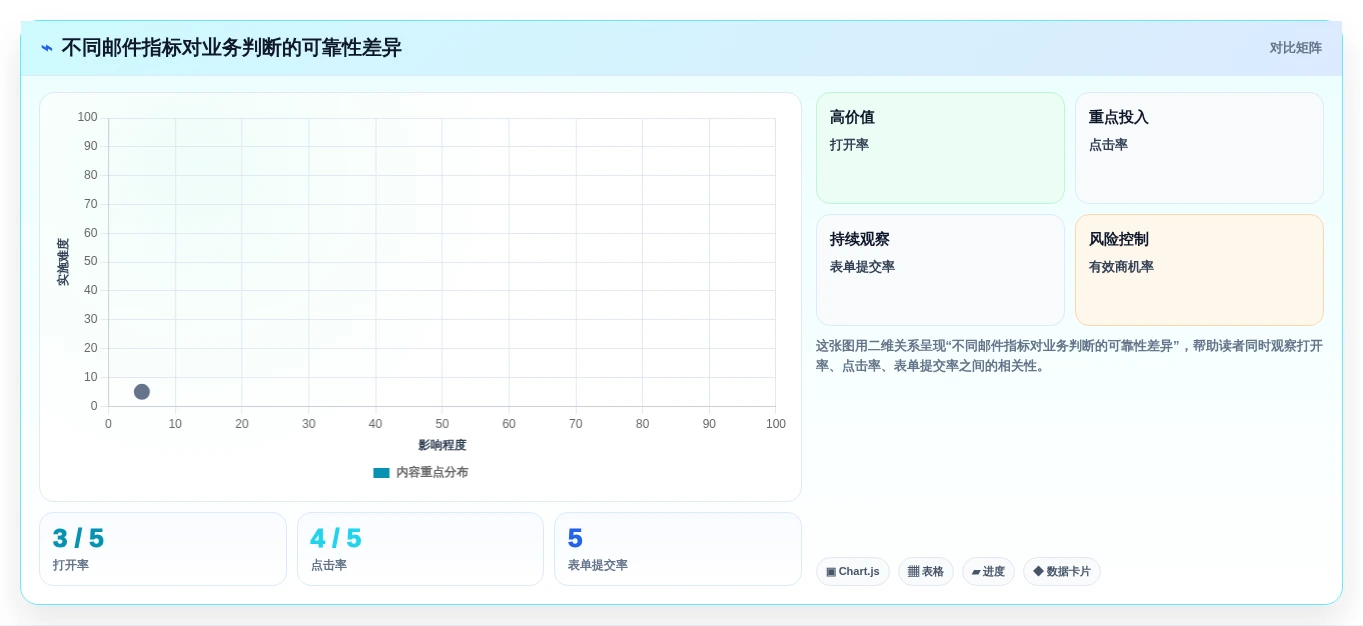Click the 表格 tag chip
Screen dimensions: 1363x626
926,572
